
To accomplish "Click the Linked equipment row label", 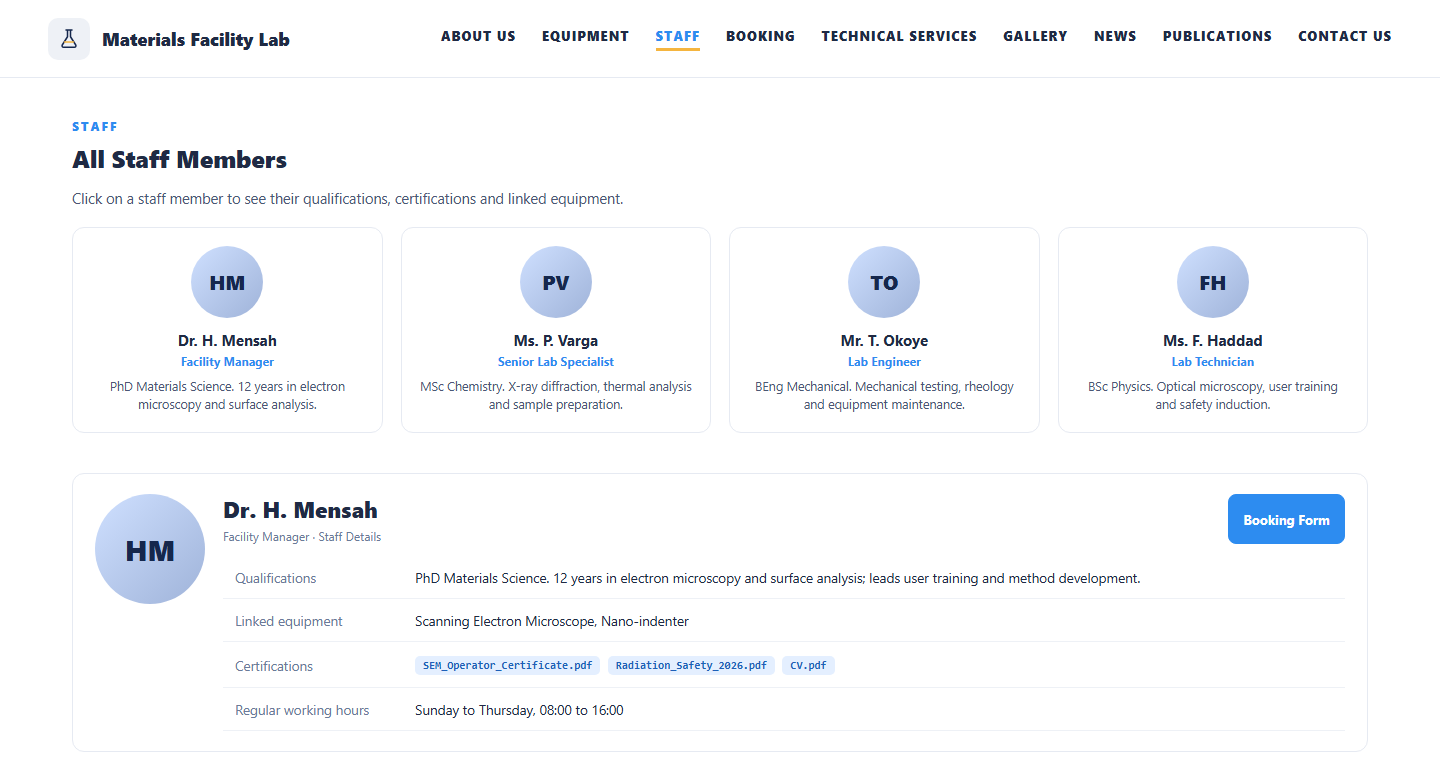I will click(289, 621).
